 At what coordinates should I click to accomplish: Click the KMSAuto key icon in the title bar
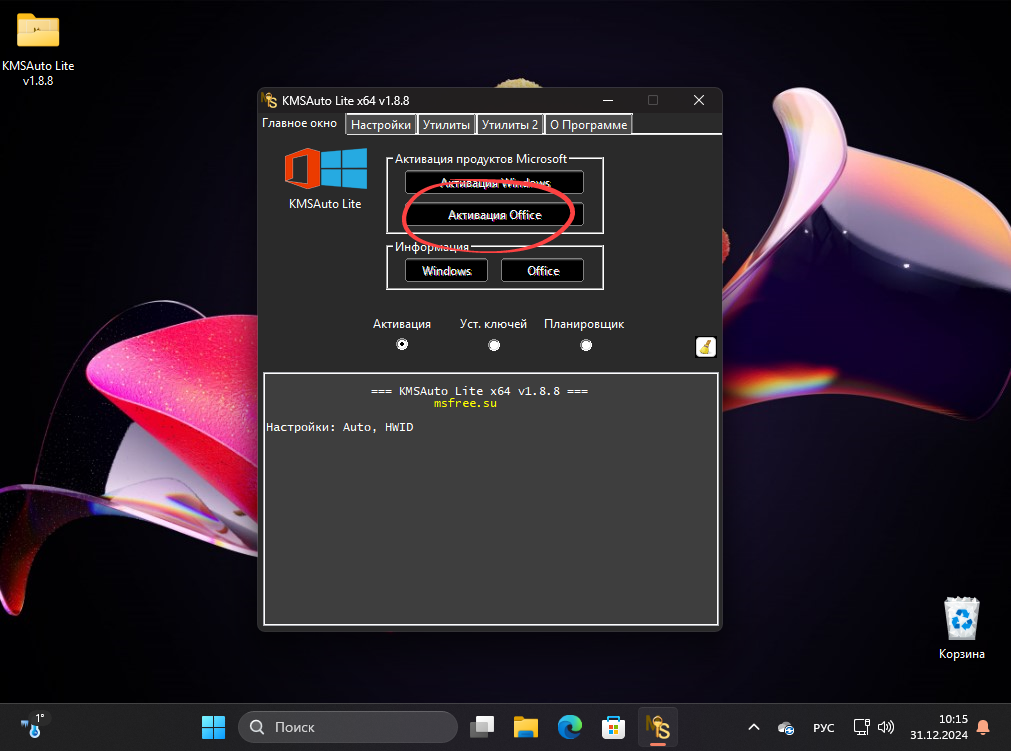click(270, 100)
